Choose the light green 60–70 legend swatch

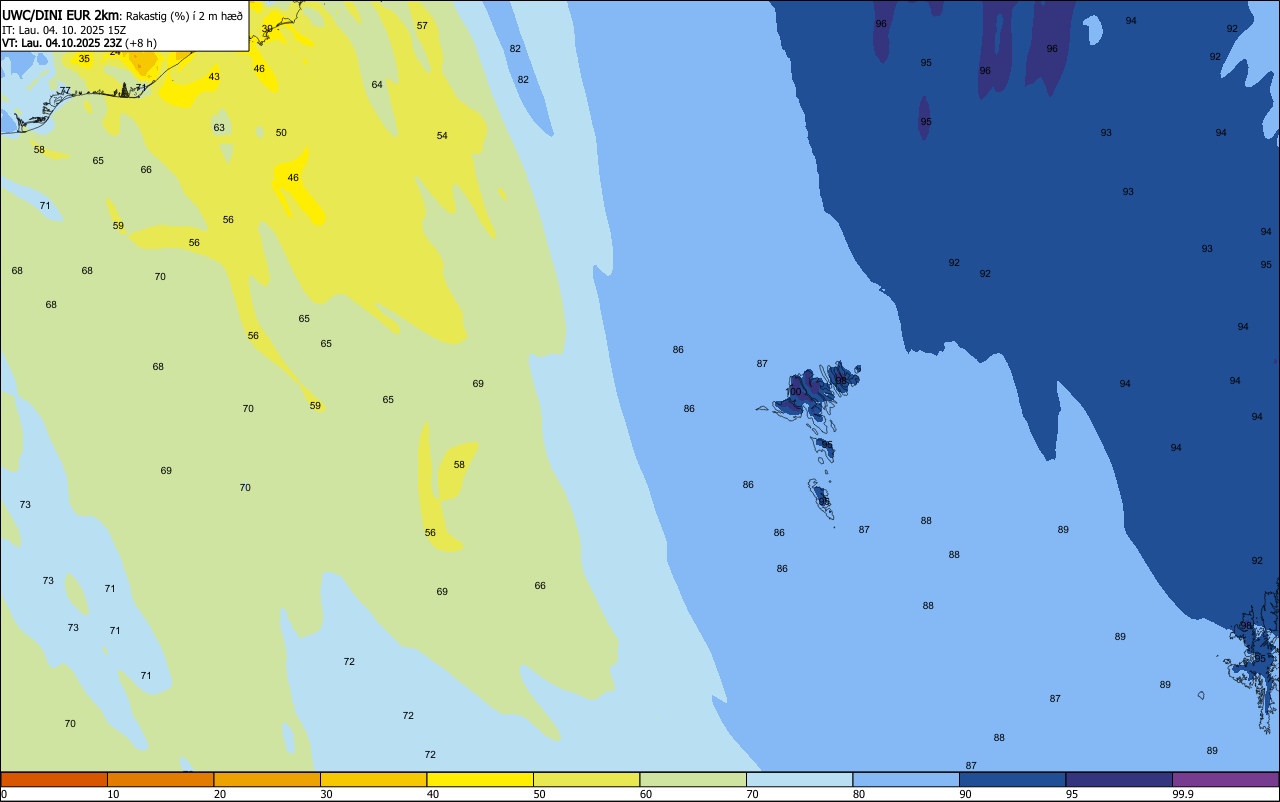coord(693,779)
